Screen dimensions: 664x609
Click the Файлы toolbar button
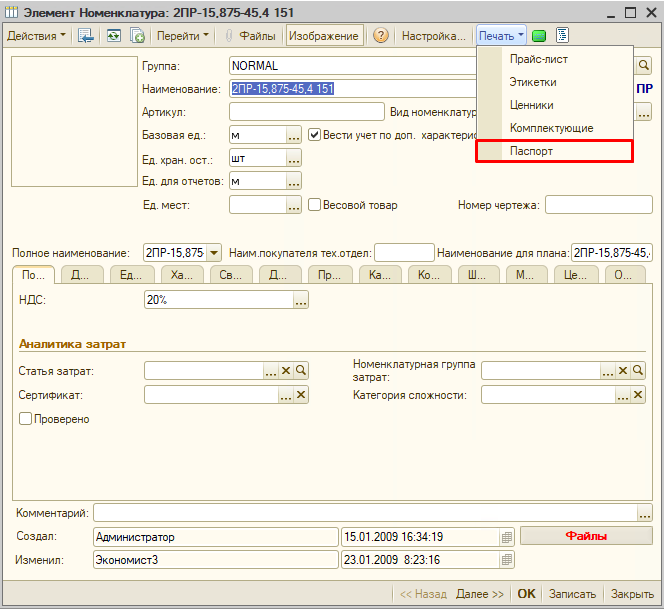(250, 36)
